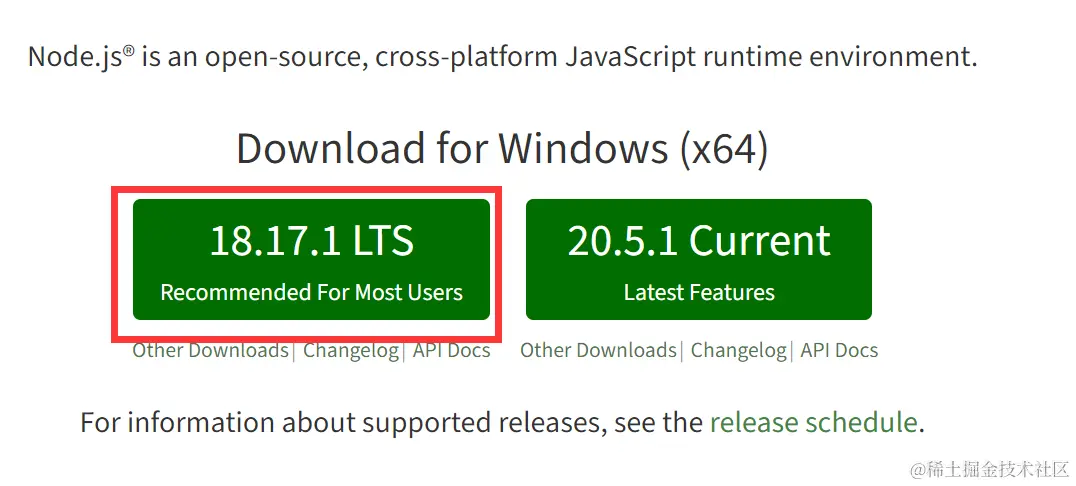Open Other Downloads under 20.5.1 Current
Screen dimensions: 1076x486
pyautogui.click(x=598, y=351)
